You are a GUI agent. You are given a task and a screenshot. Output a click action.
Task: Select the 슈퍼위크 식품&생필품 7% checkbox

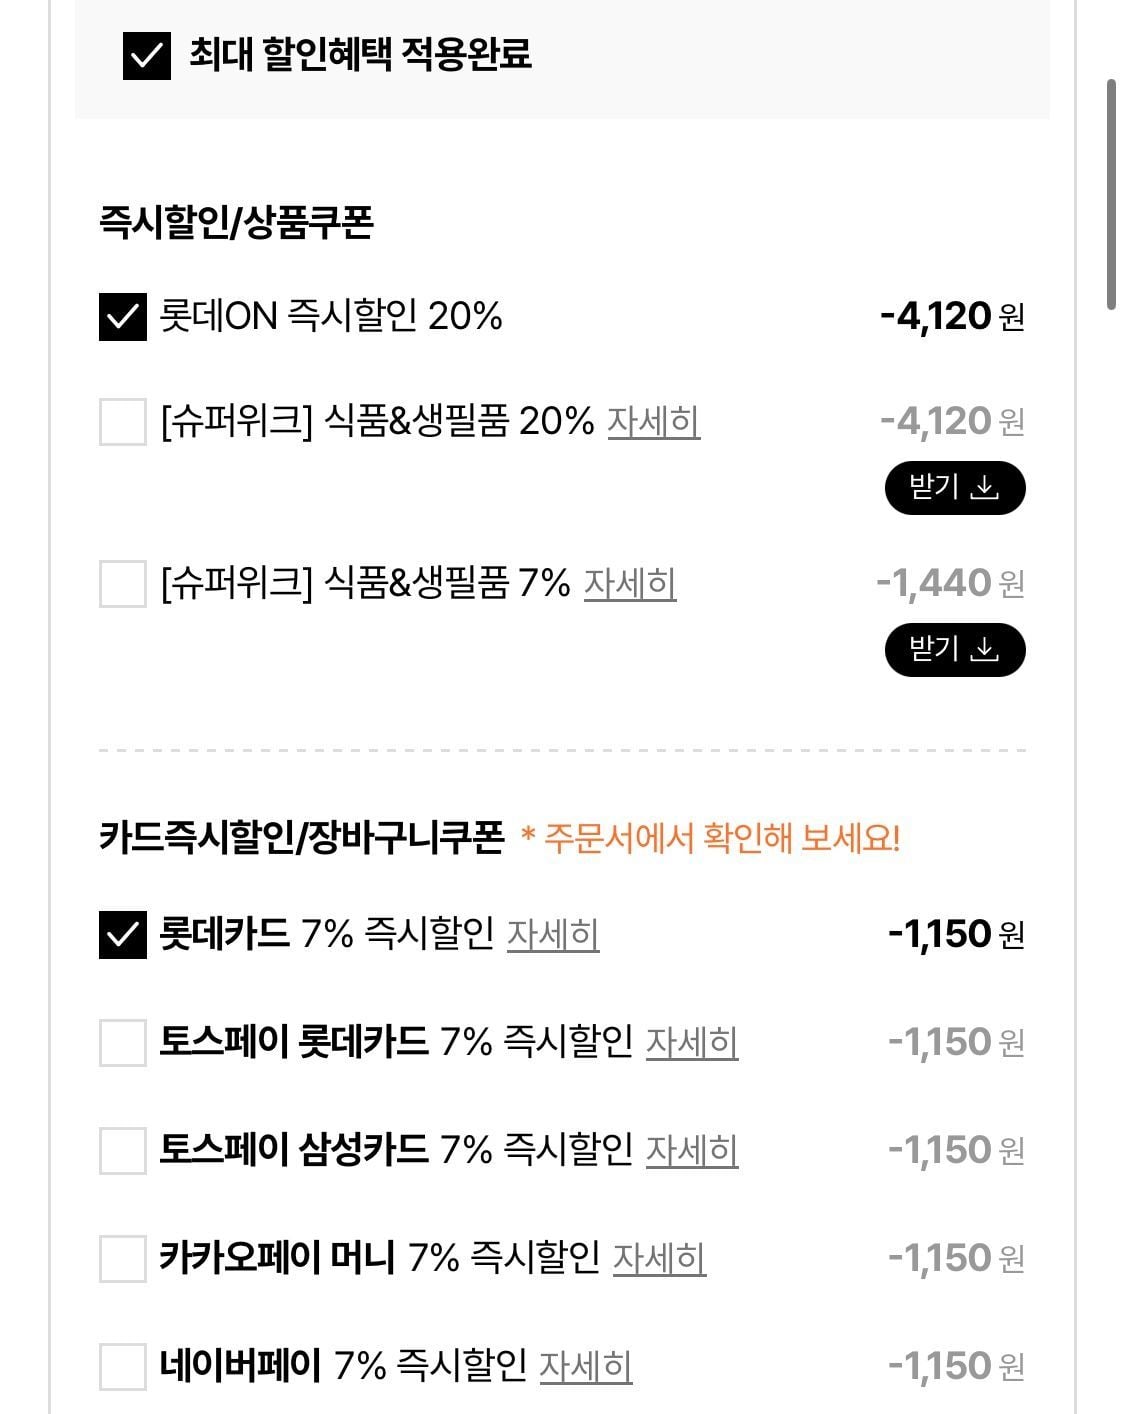coord(123,583)
